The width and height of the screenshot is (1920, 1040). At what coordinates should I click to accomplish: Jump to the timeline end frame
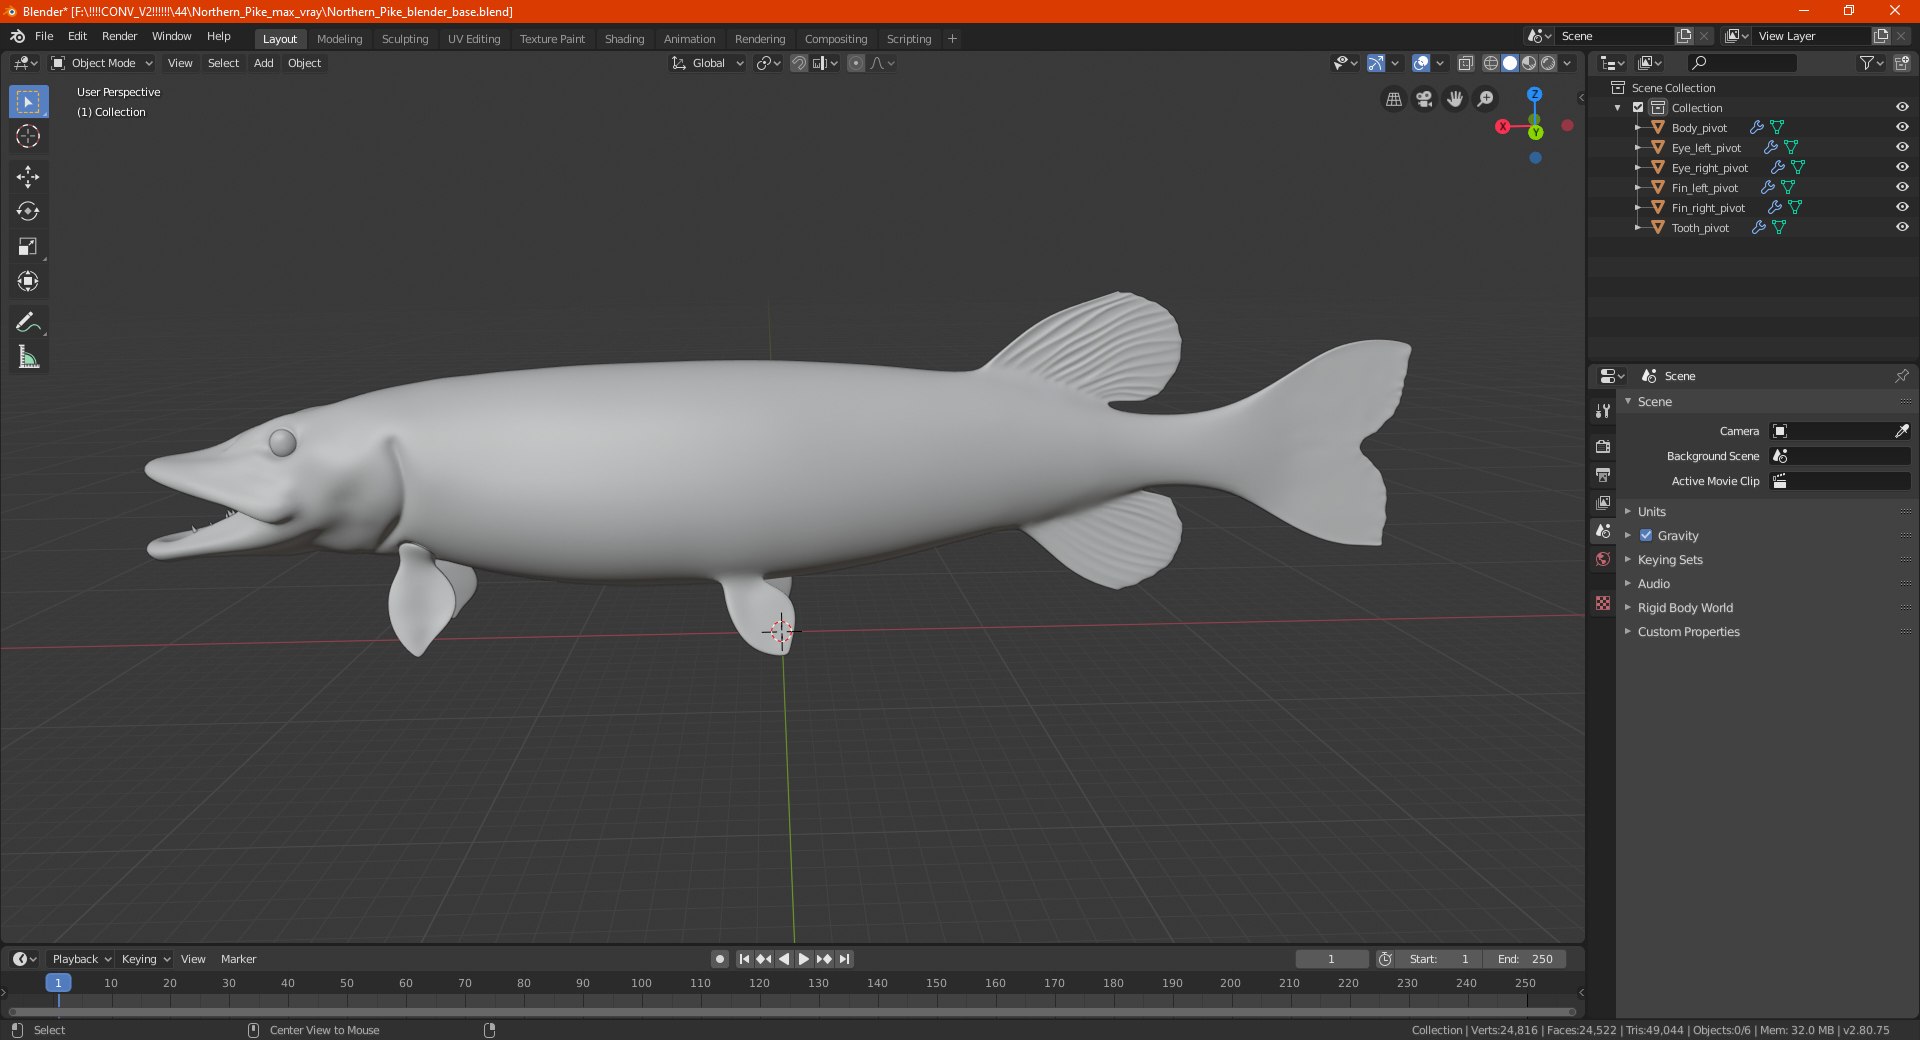click(x=845, y=959)
